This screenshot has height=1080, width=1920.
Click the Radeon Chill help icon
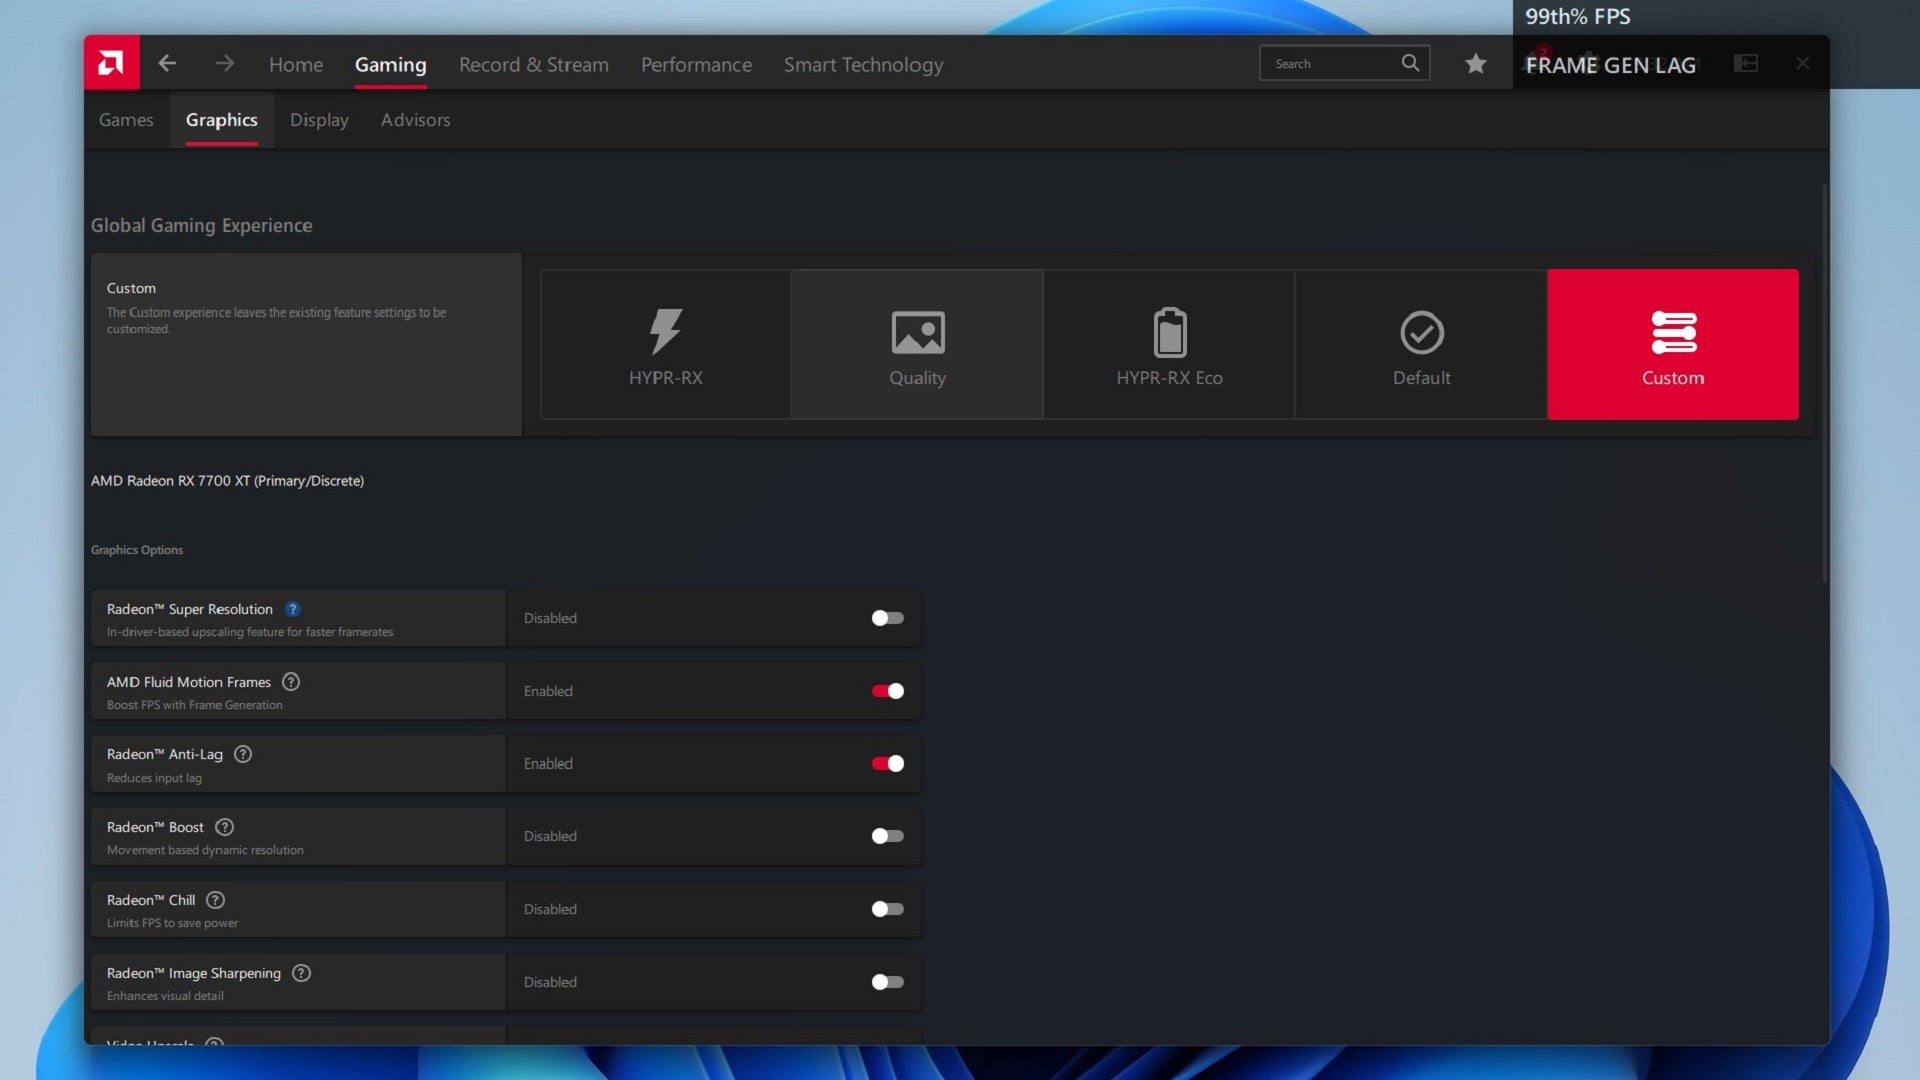(215, 900)
